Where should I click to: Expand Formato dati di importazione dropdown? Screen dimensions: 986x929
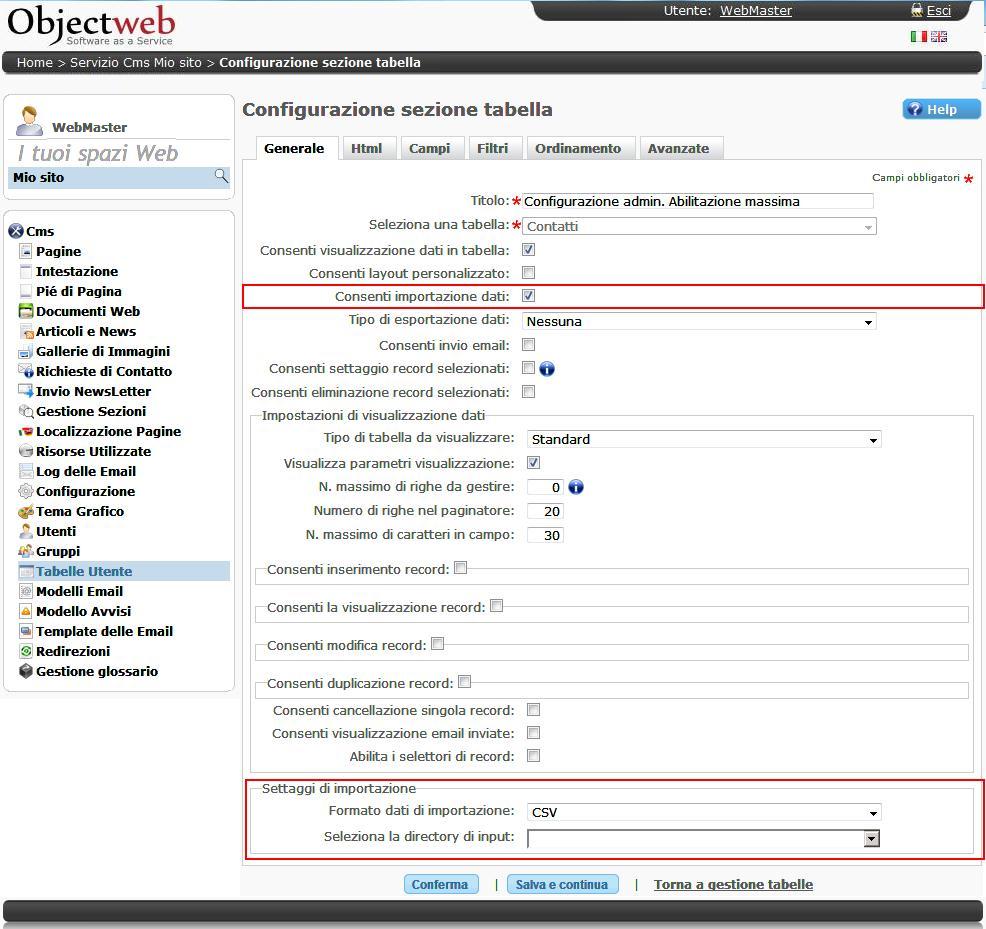point(704,813)
